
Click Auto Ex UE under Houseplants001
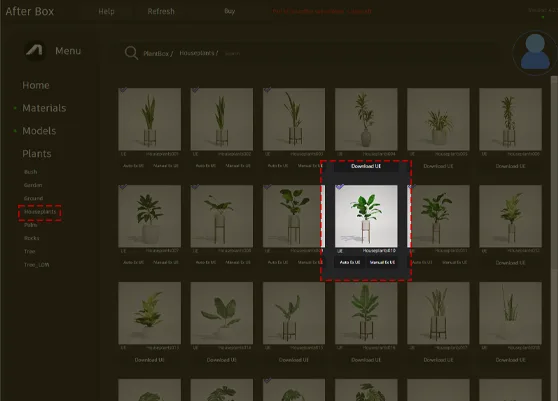[x=133, y=166]
